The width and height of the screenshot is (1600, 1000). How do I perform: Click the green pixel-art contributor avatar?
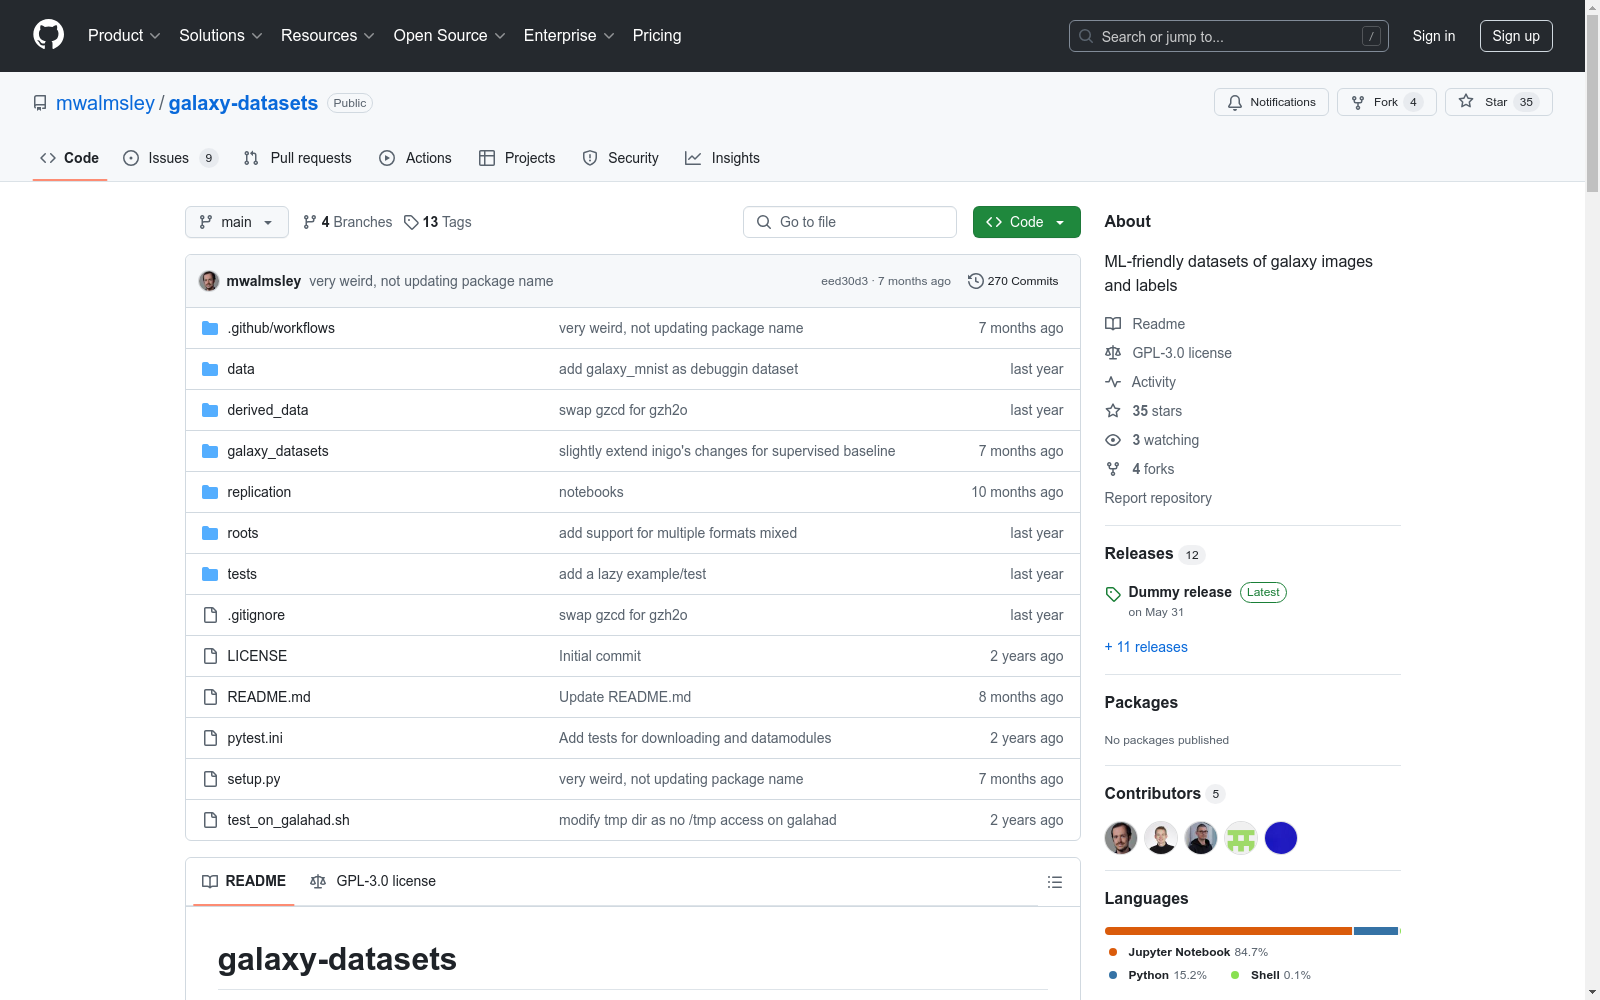(1241, 838)
